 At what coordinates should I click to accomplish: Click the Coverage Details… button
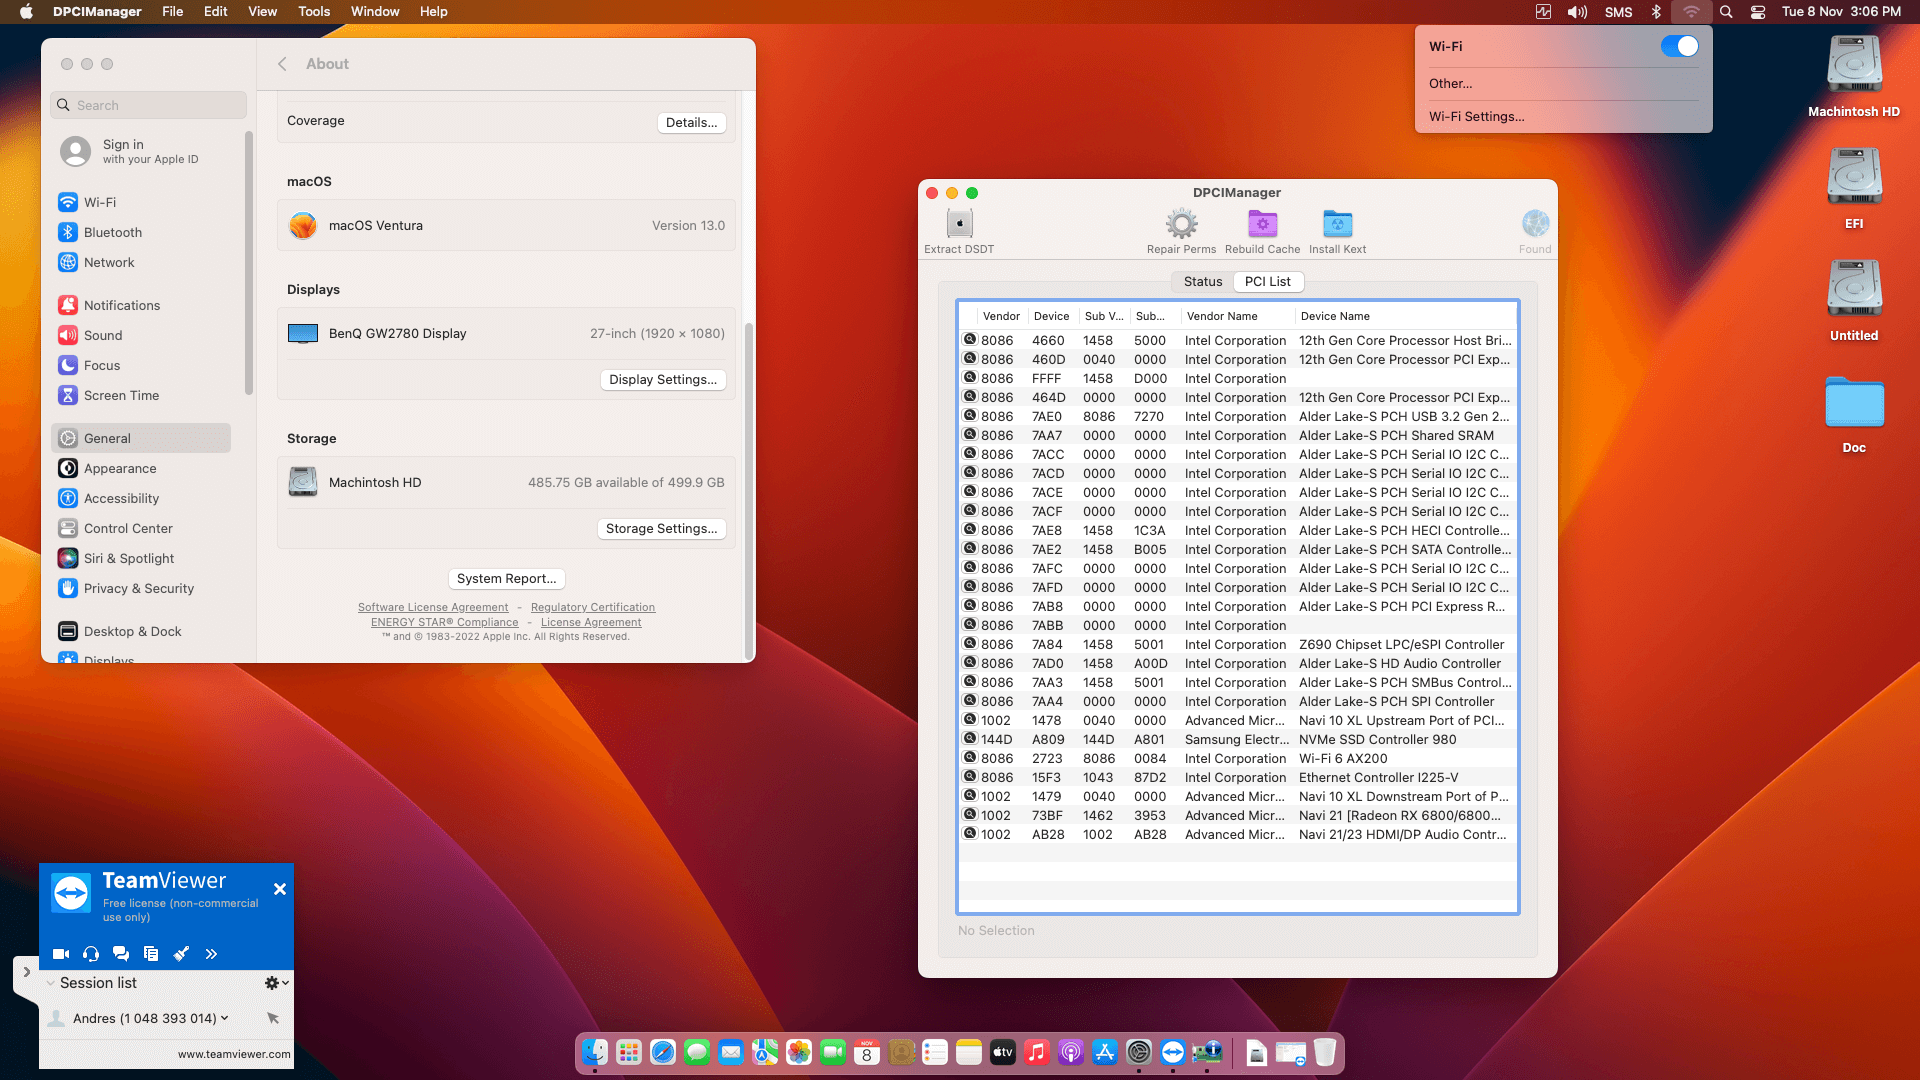(x=691, y=122)
